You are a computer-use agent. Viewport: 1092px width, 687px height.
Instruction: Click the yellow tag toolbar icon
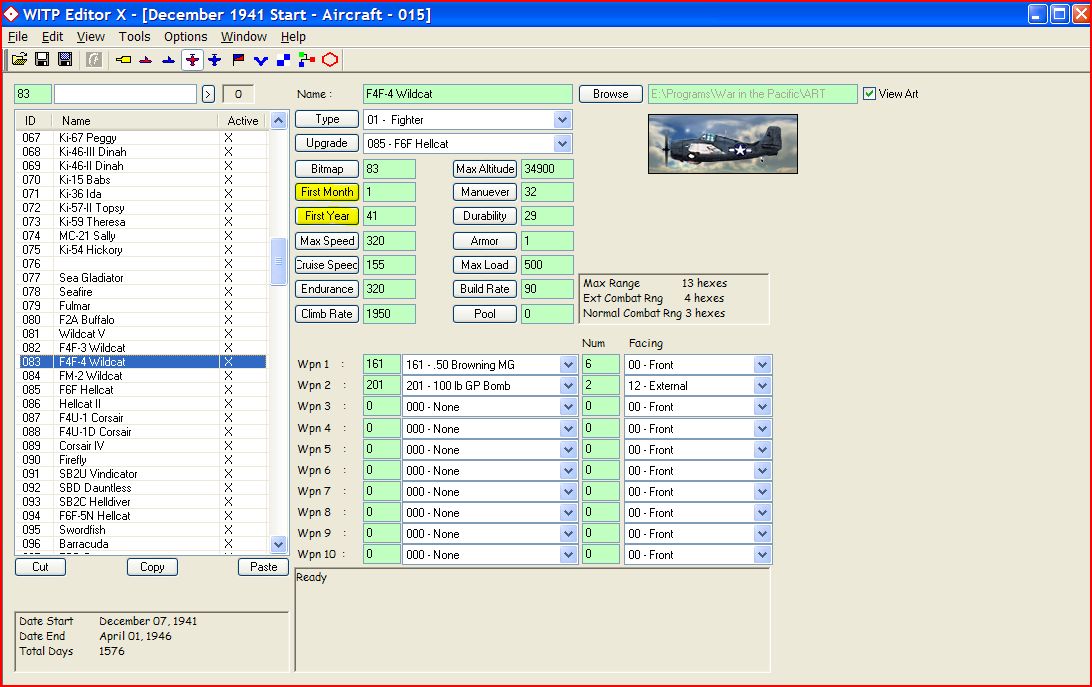click(124, 60)
